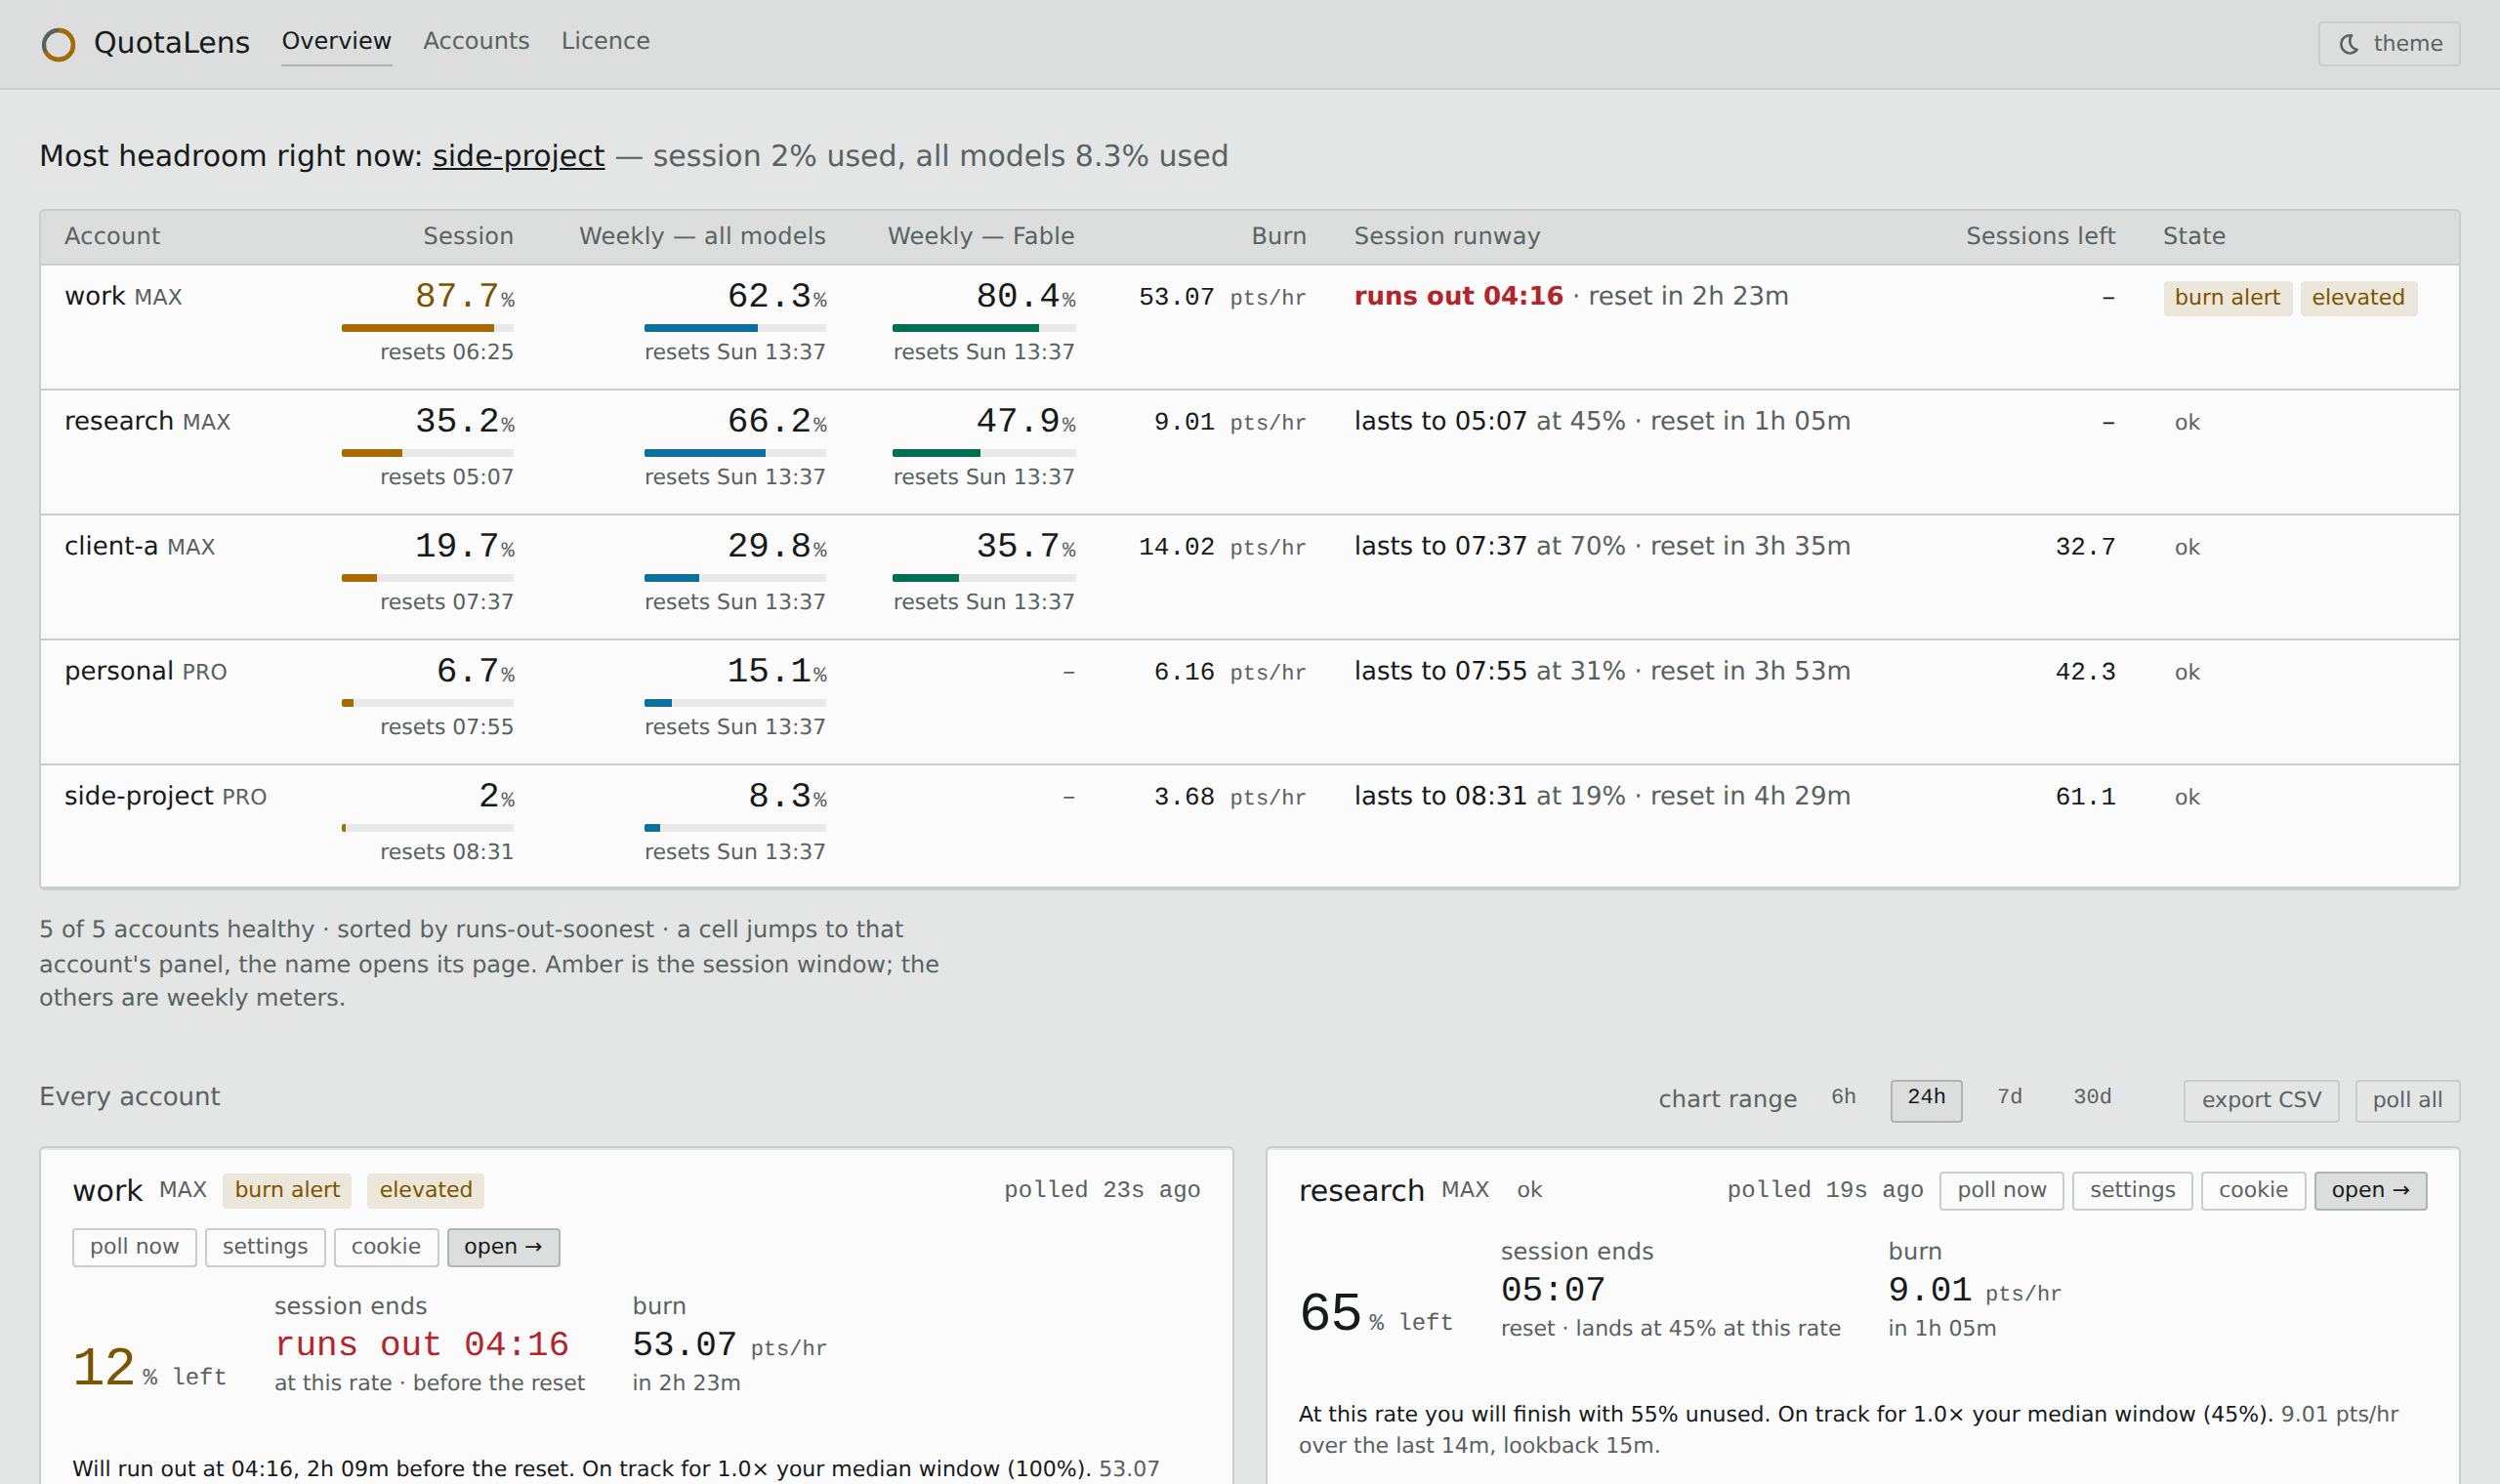Viewport: 2500px width, 1484px height.
Task: Switch to the Accounts tab
Action: coord(476,41)
